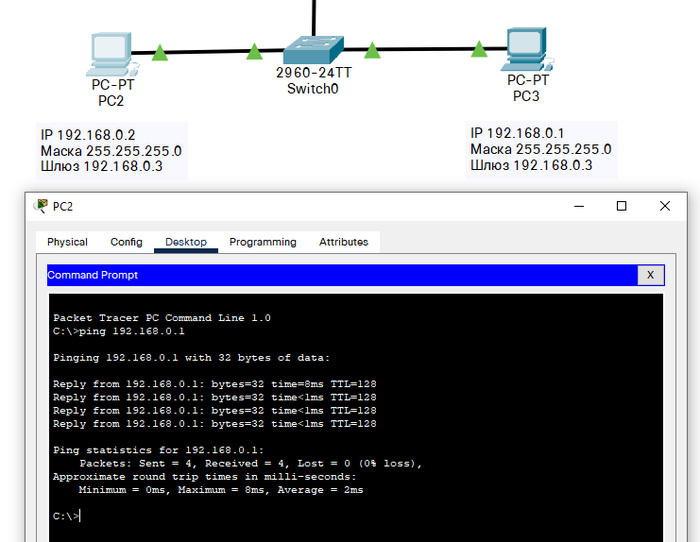Click the 'Minimum = 0ms, Maximum = 8ms' line
The height and width of the screenshot is (542, 700).
[221, 490]
